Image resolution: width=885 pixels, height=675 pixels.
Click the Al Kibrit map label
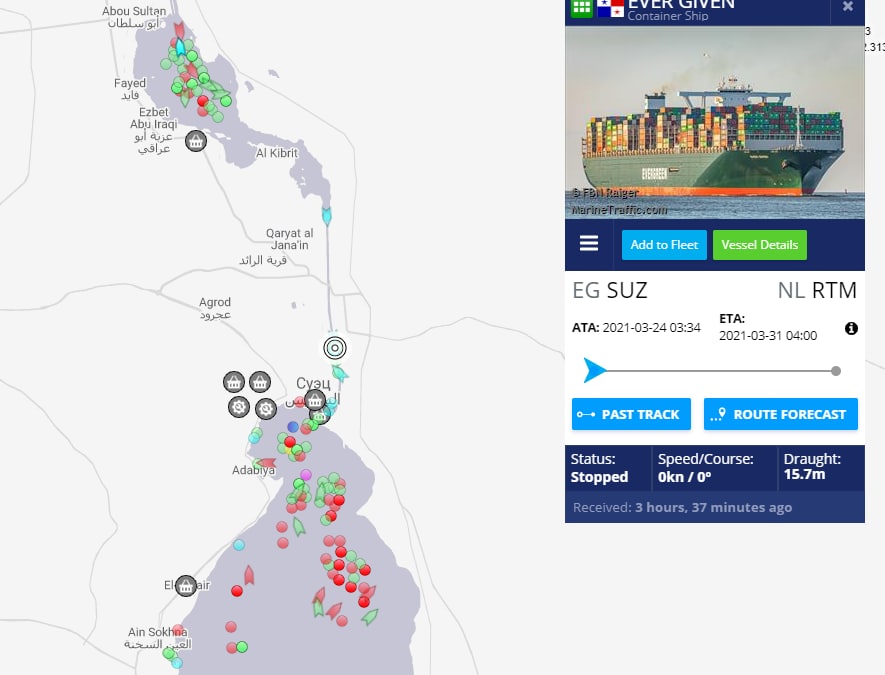coord(277,153)
